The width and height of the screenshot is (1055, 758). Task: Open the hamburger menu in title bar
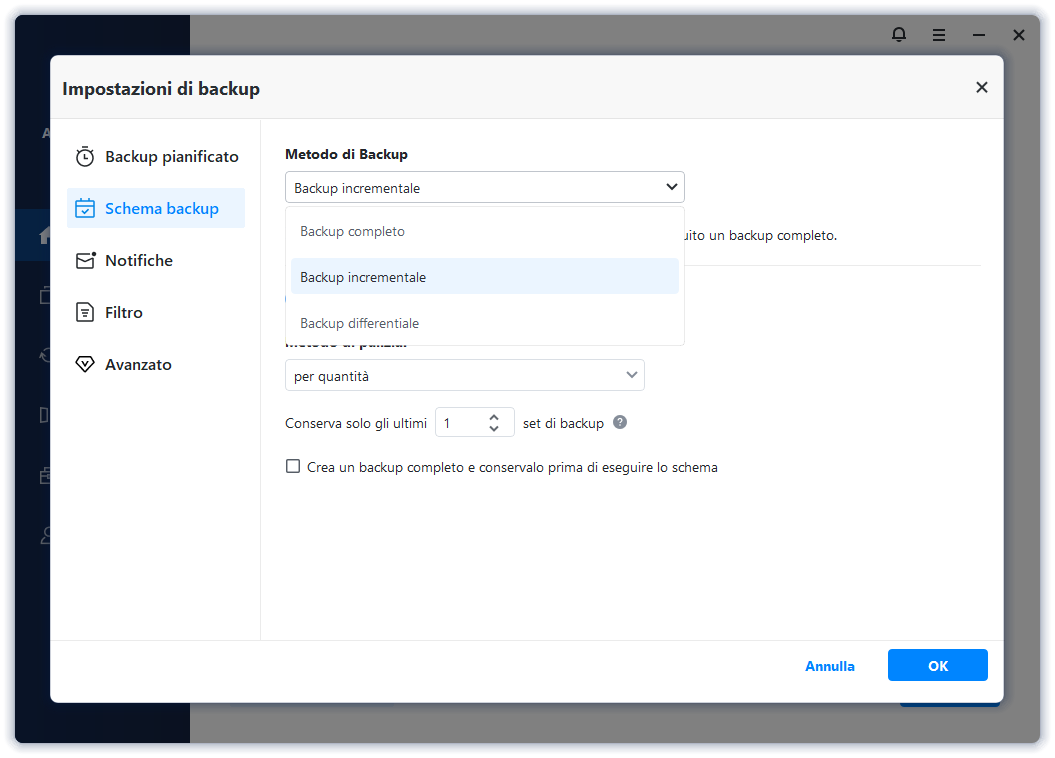point(939,35)
